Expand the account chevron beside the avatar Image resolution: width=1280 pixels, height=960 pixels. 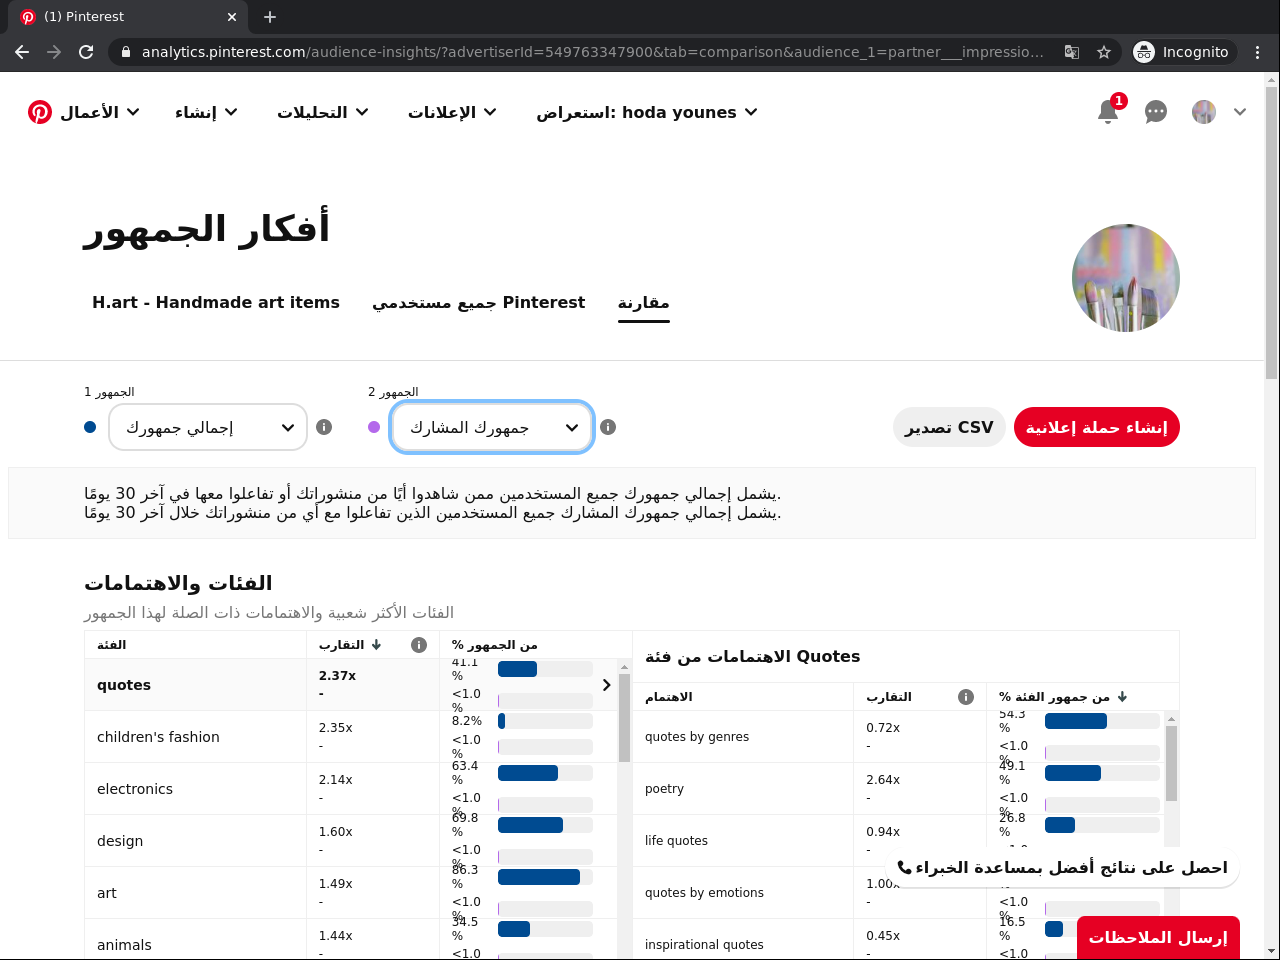(x=1240, y=112)
